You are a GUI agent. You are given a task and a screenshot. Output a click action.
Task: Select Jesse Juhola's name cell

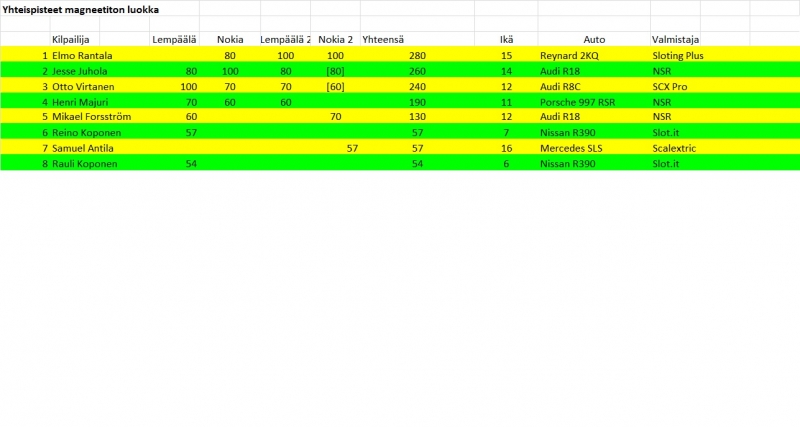tap(80, 72)
